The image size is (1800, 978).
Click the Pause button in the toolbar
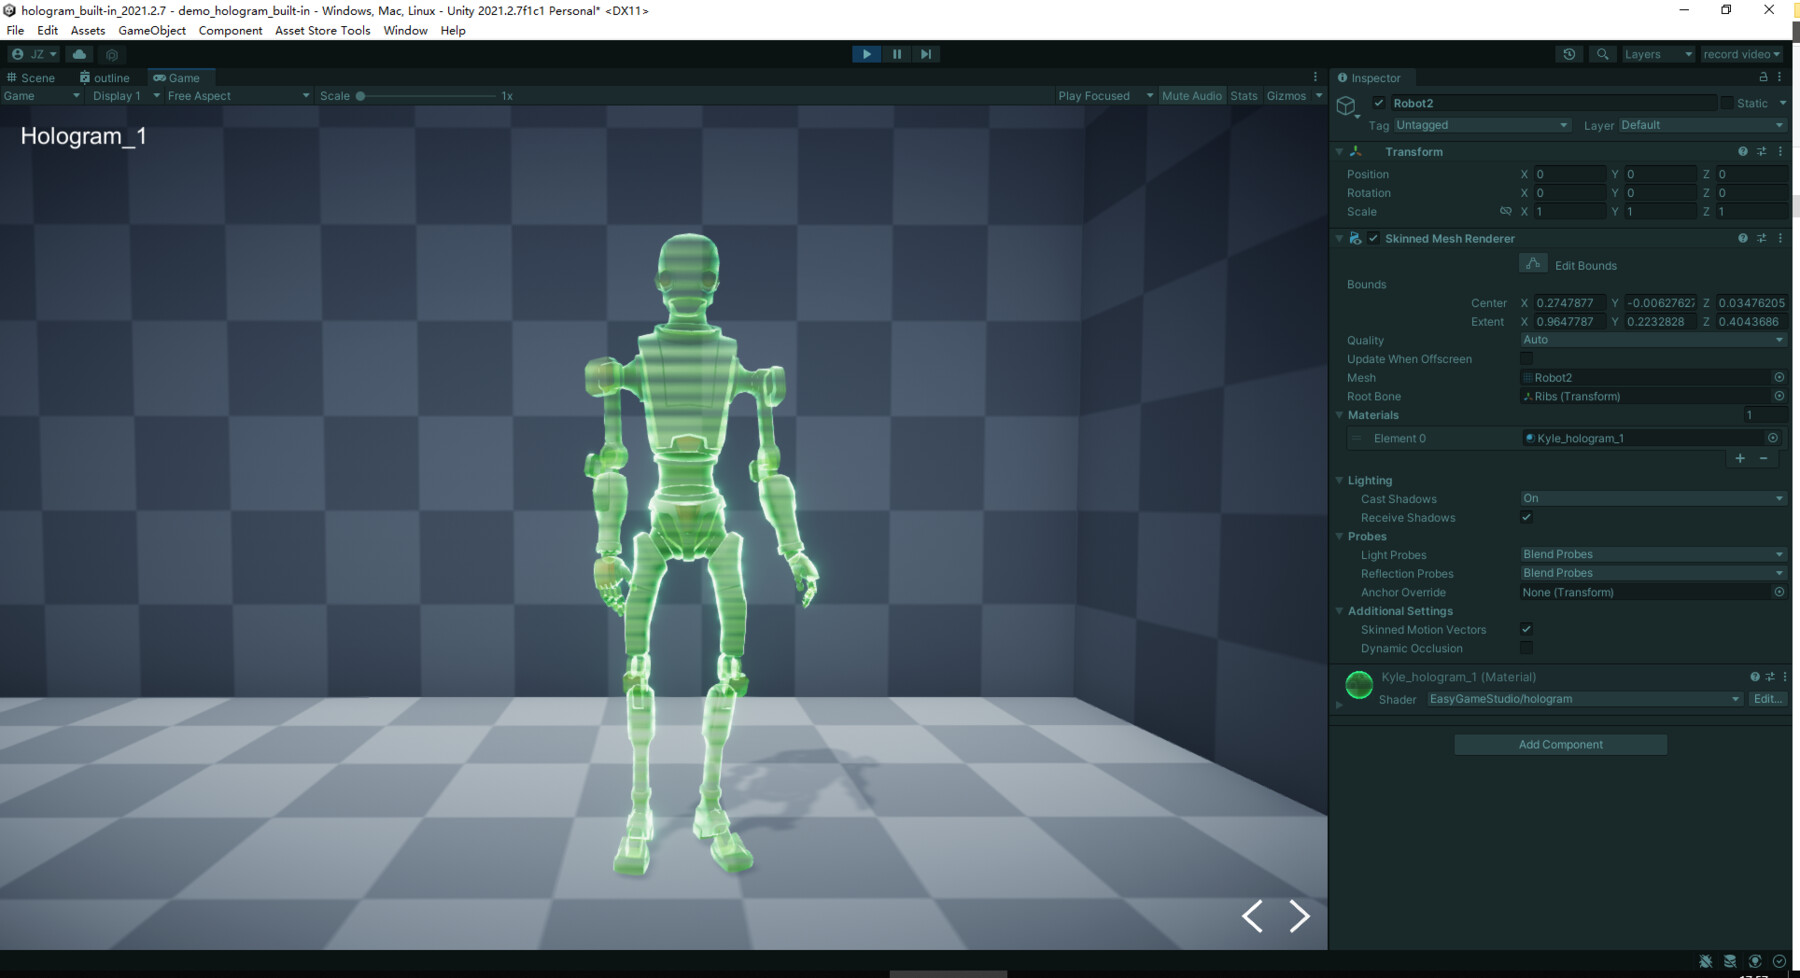(897, 54)
